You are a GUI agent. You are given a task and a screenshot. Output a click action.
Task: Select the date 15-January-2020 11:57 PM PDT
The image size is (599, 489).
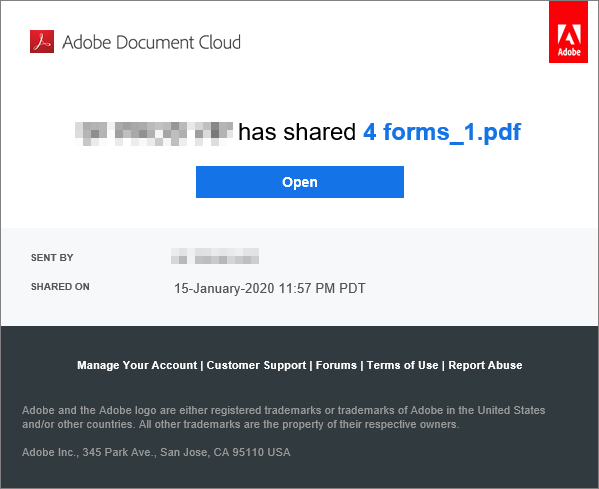(x=270, y=288)
